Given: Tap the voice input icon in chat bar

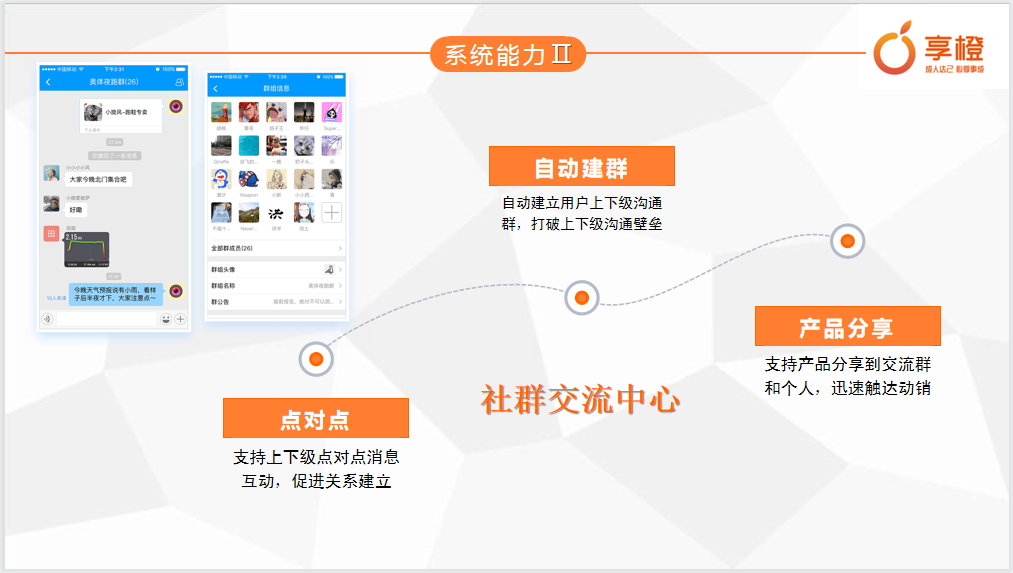Looking at the screenshot, I should pos(47,319).
